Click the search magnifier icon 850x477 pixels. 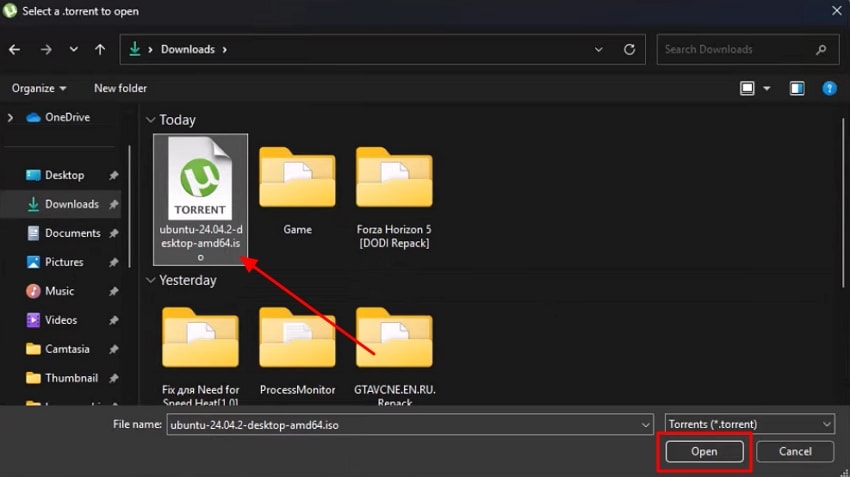[821, 49]
